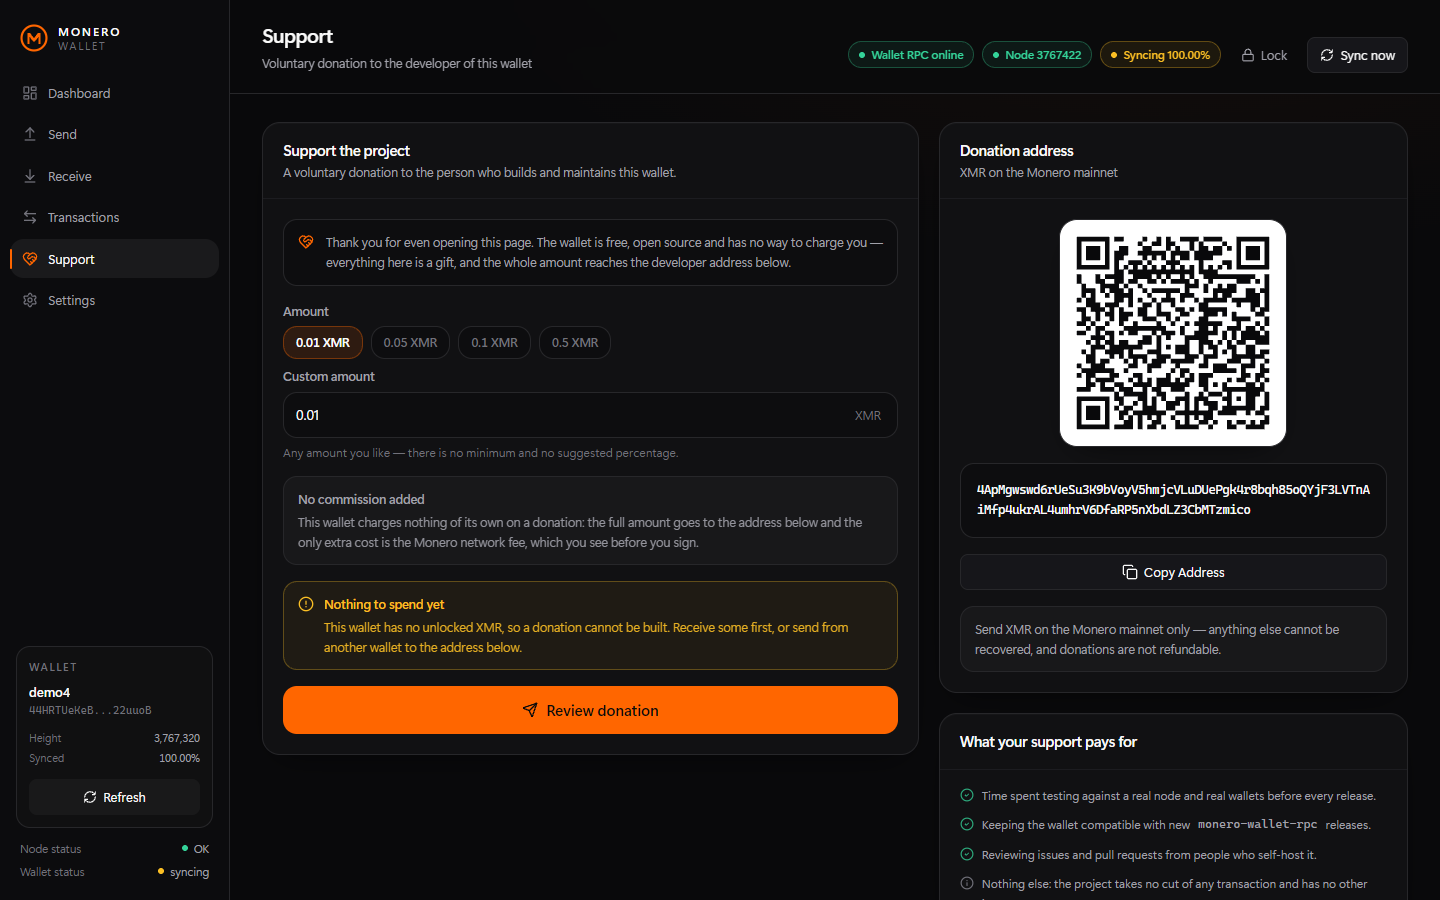
Task: Click the height value 3,767,320
Action: coord(177,738)
